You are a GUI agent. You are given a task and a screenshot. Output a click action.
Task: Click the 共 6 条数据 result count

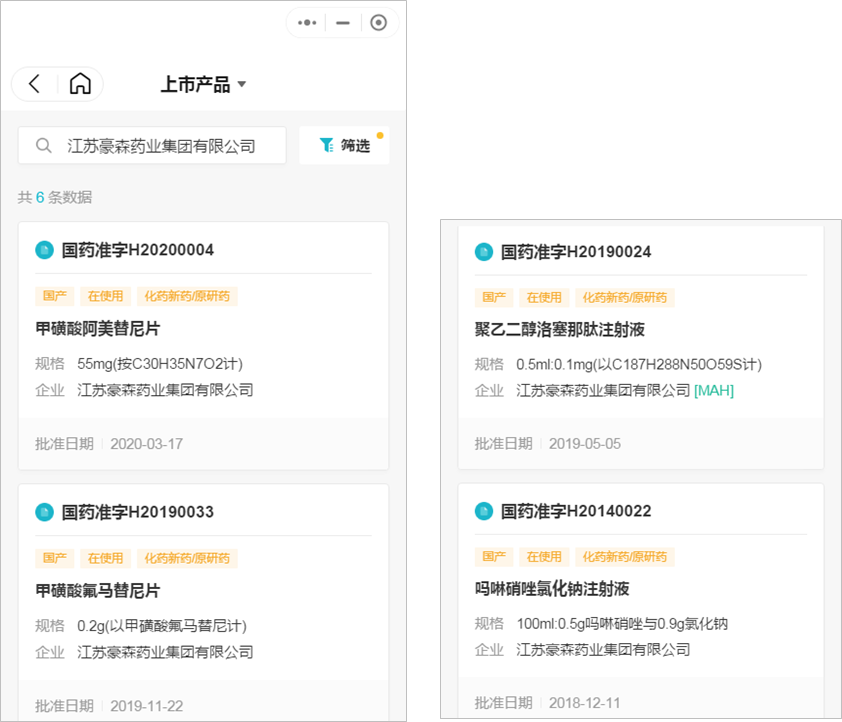coord(55,198)
